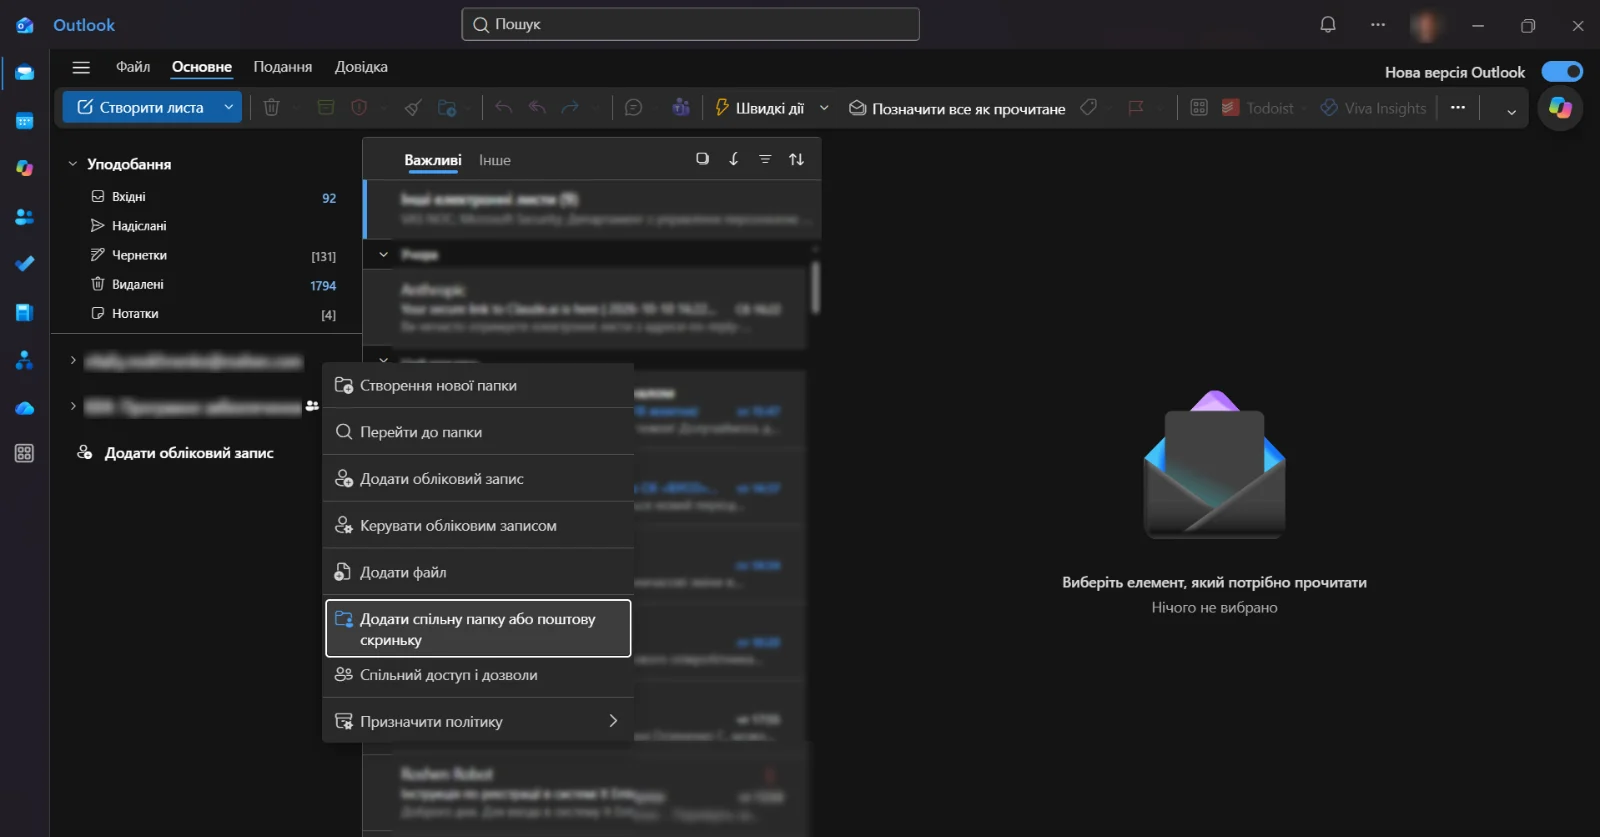Click the Forward arrow icon in the ribbon
The width and height of the screenshot is (1600, 837).
tap(570, 108)
